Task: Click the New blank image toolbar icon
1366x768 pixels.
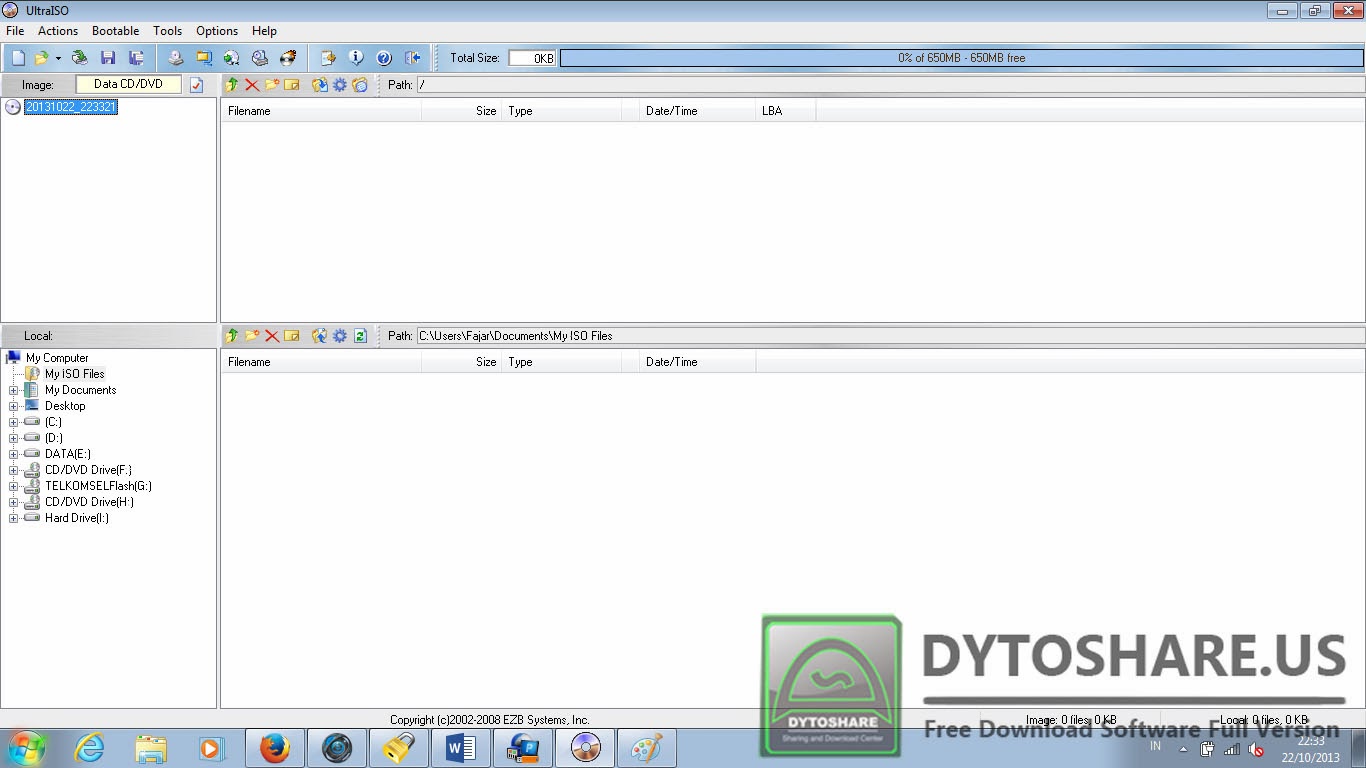Action: click(18, 58)
